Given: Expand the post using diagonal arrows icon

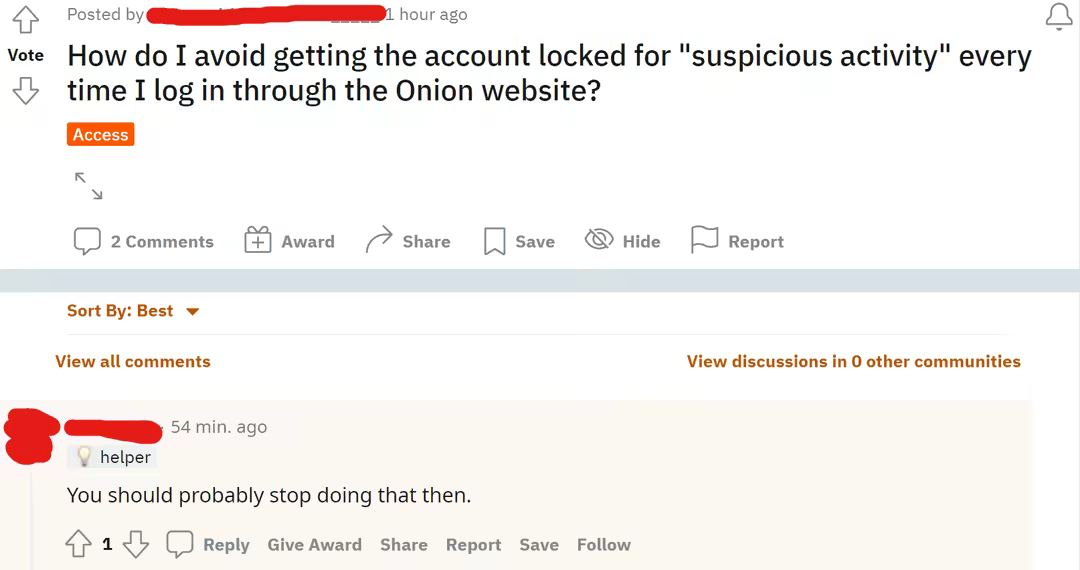Looking at the screenshot, I should 88,185.
